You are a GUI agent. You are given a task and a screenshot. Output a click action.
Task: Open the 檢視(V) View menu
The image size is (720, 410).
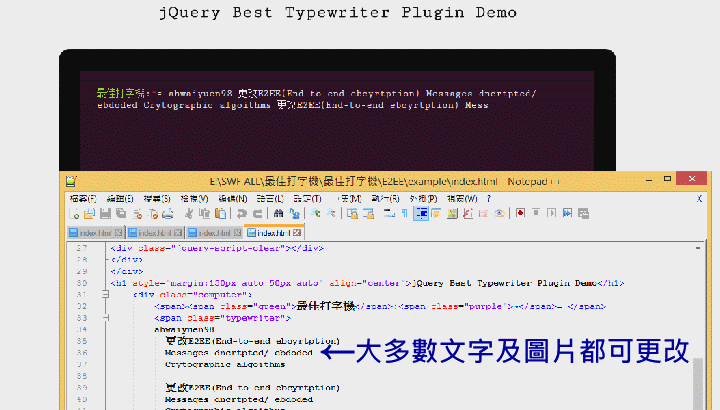(x=194, y=199)
